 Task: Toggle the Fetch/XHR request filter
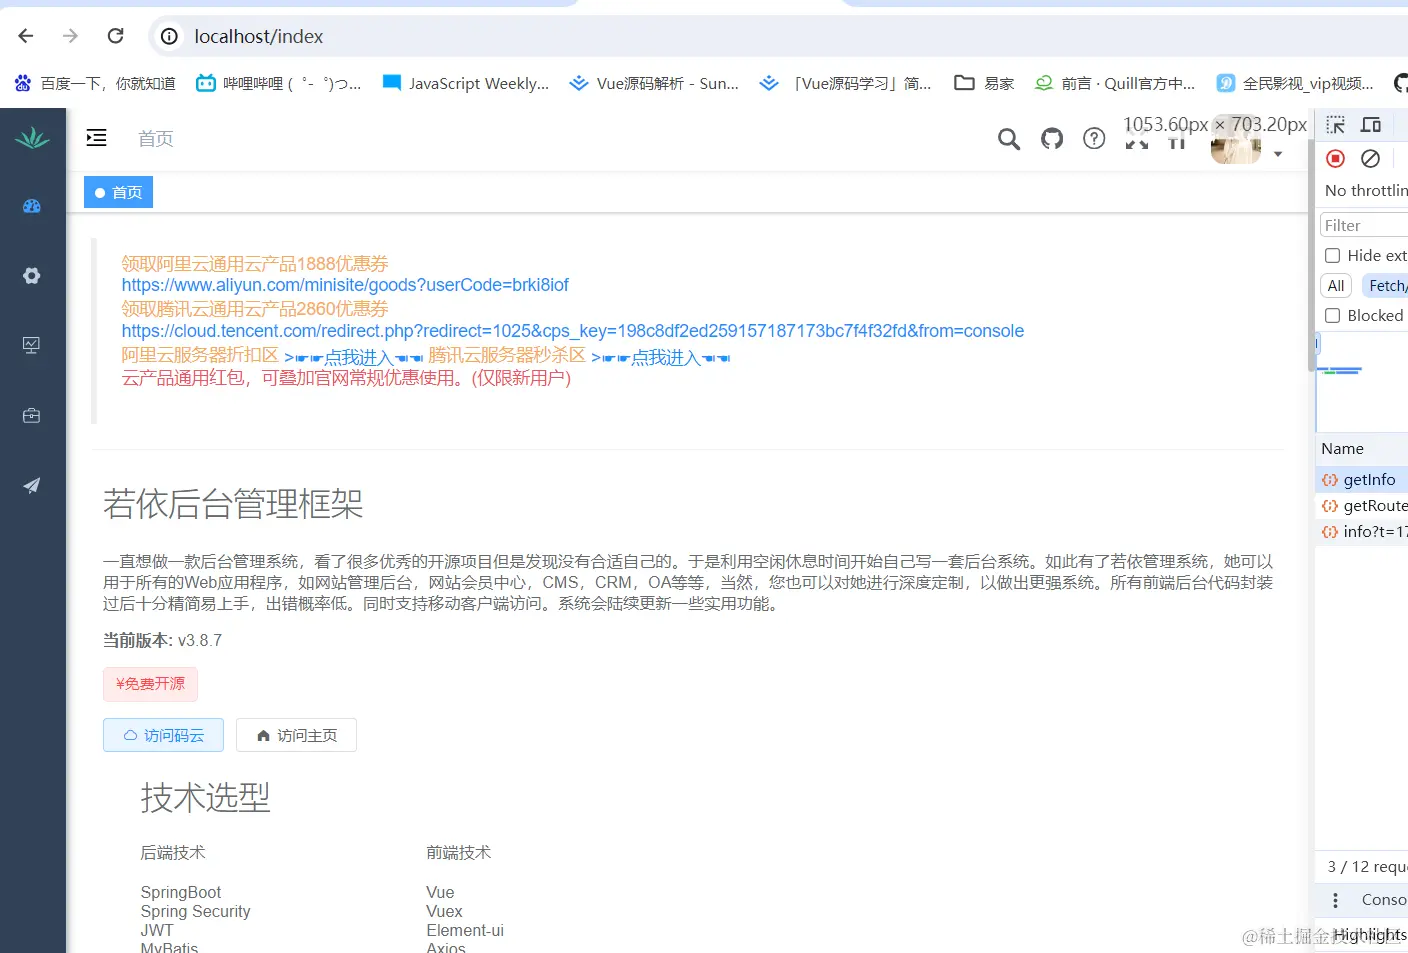click(x=1385, y=286)
